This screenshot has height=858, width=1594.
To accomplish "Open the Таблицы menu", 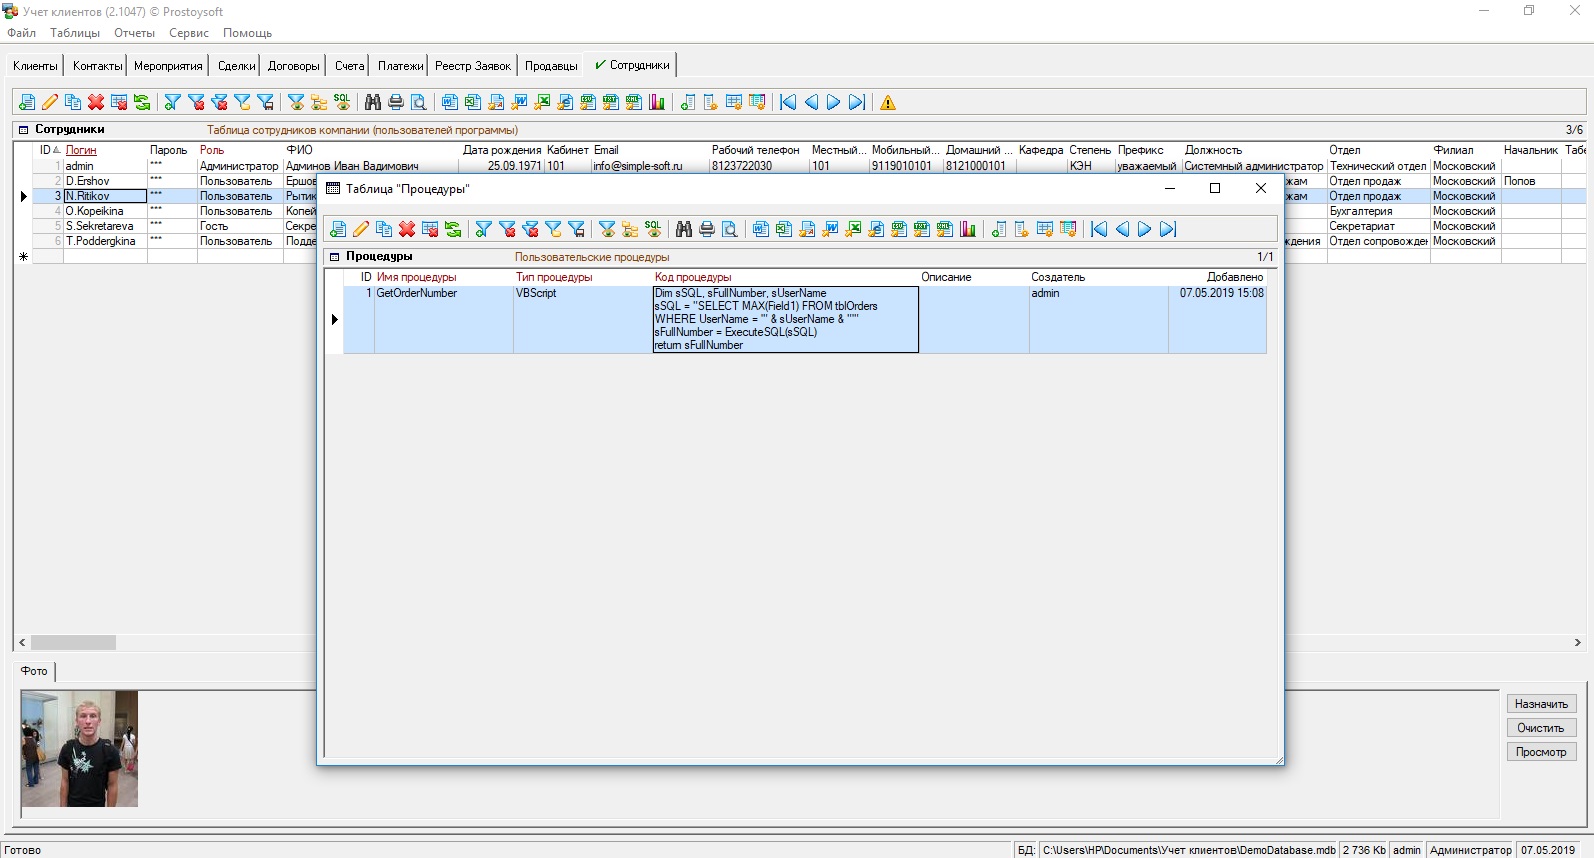I will 75,33.
